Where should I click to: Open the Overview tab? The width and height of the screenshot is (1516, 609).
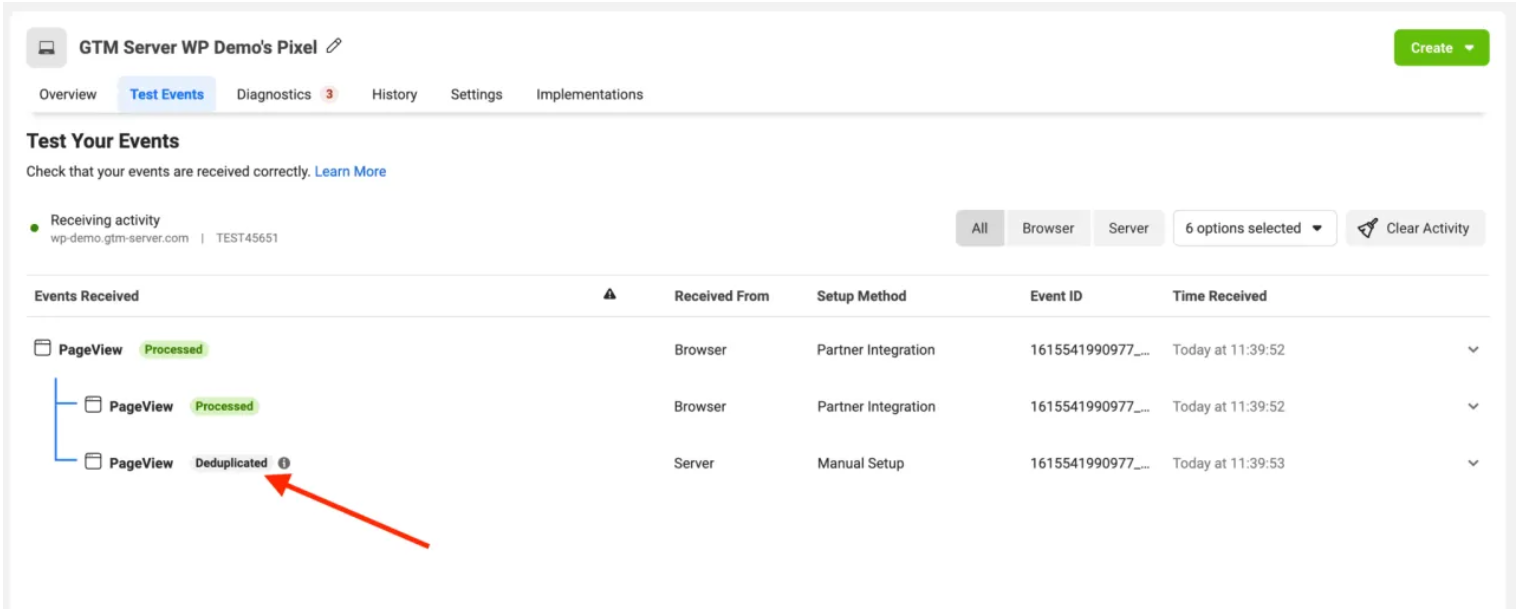(68, 94)
